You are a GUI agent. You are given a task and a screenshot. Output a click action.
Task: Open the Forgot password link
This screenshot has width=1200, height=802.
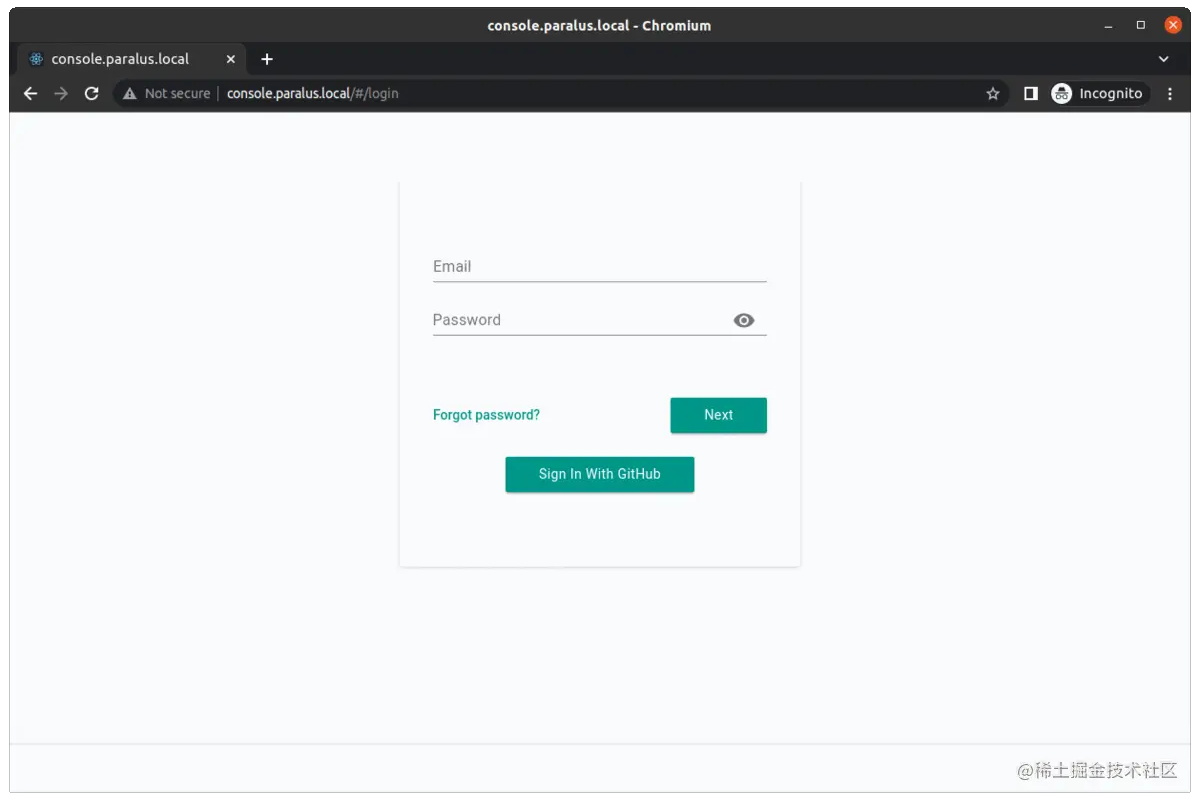(x=486, y=415)
